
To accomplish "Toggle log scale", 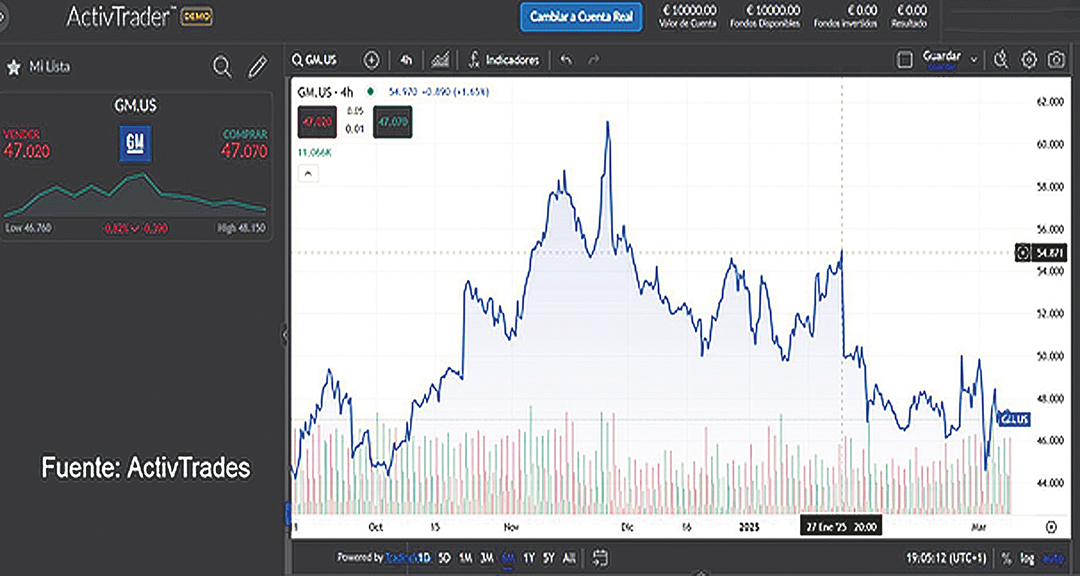I will point(1027,557).
